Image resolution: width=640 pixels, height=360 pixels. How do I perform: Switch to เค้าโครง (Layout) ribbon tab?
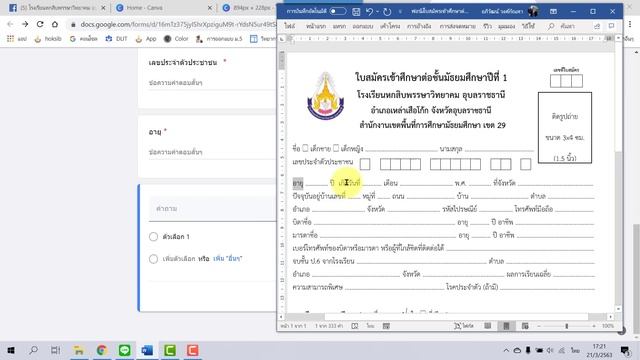tap(390, 26)
